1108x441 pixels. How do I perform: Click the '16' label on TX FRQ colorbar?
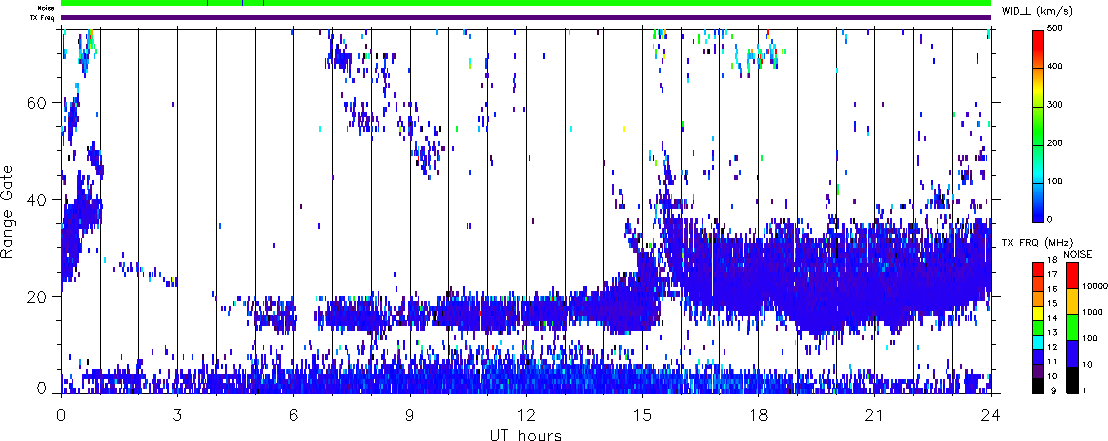1052,289
